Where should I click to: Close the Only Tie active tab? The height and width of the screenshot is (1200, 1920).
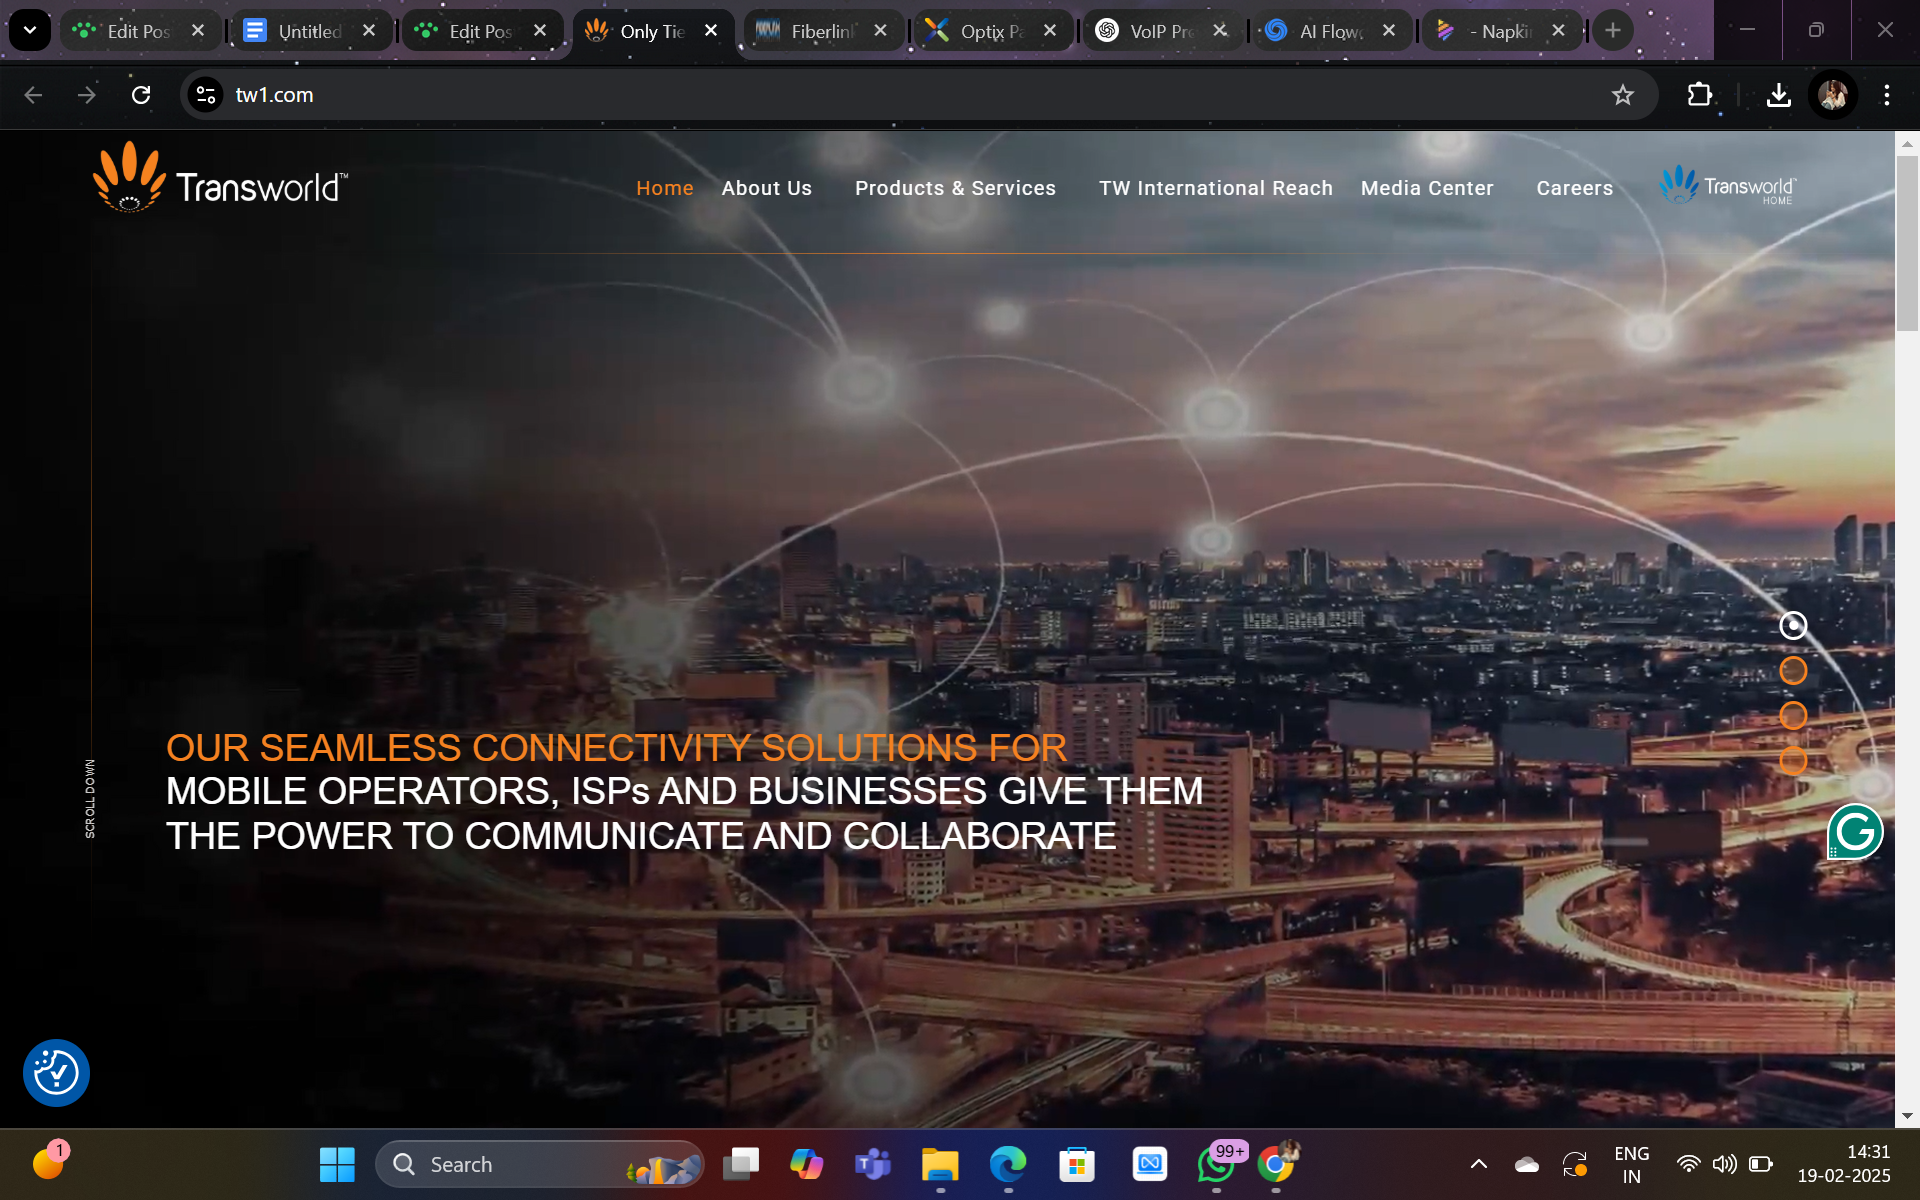tap(711, 31)
